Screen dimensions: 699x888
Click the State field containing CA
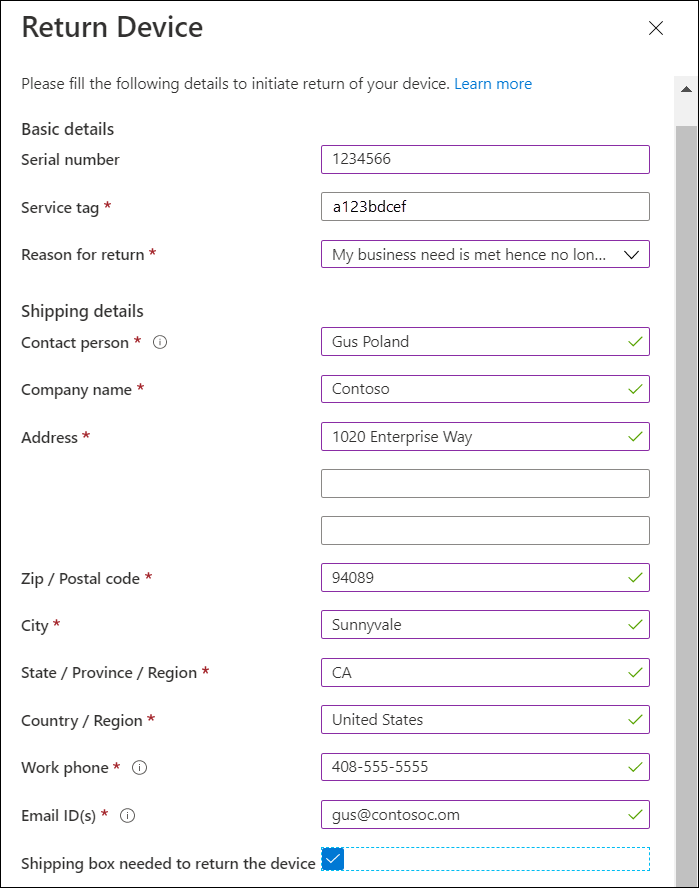tap(485, 672)
